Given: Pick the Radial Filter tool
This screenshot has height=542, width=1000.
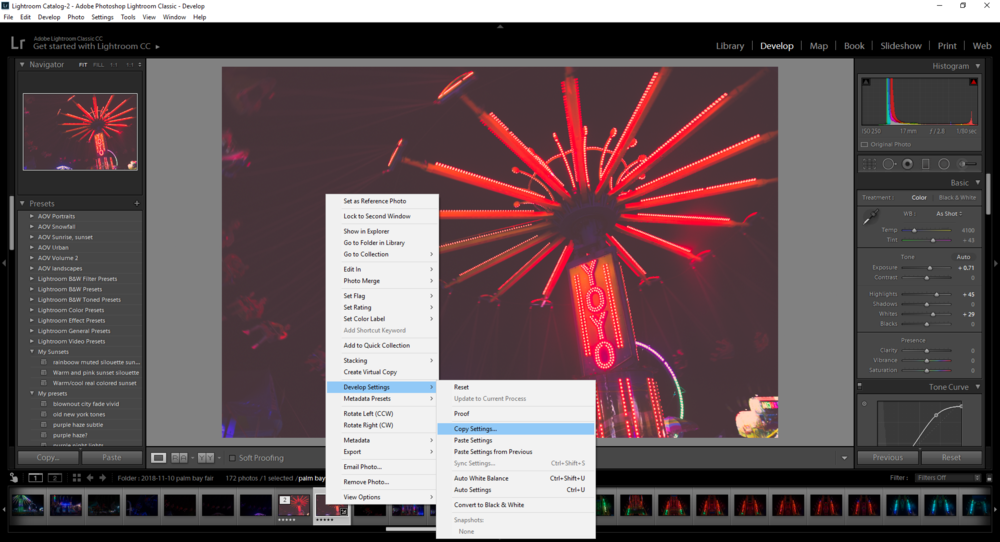Looking at the screenshot, I should [x=945, y=164].
